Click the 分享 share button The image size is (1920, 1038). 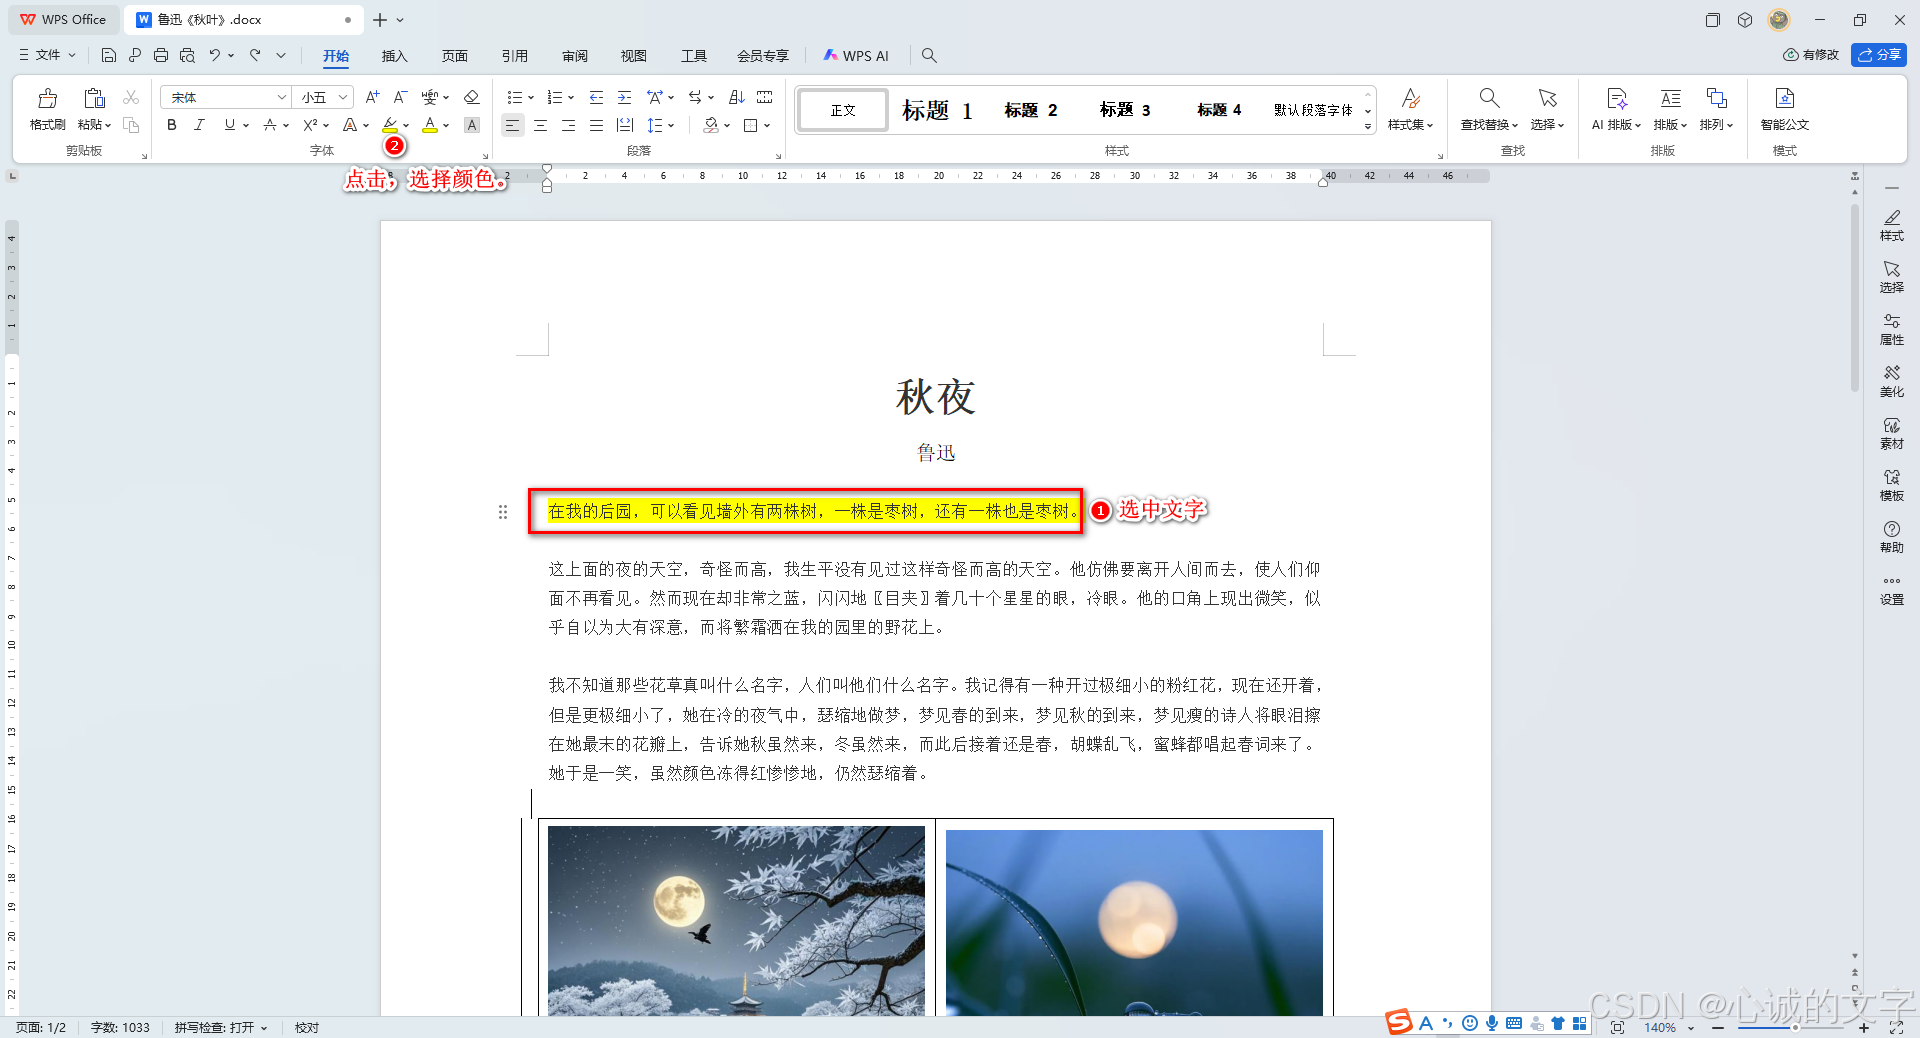1880,55
